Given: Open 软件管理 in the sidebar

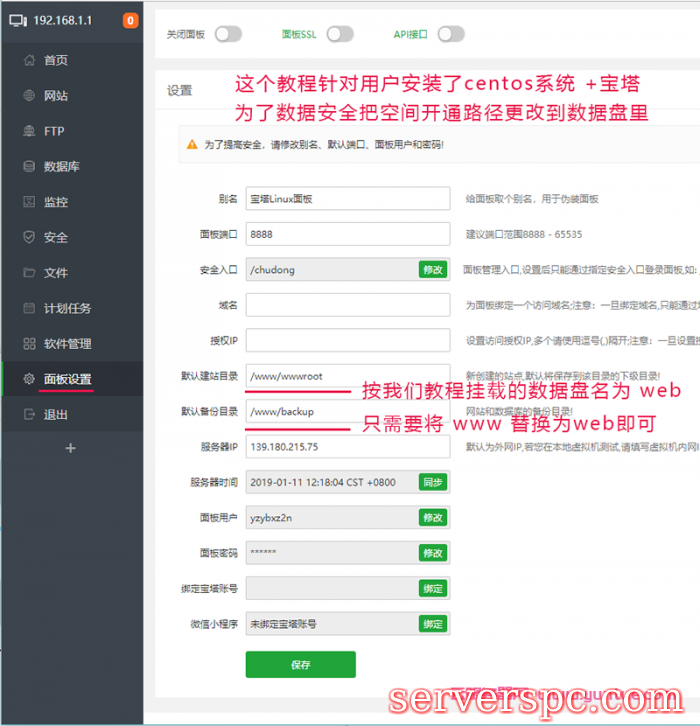Looking at the screenshot, I should tap(67, 344).
